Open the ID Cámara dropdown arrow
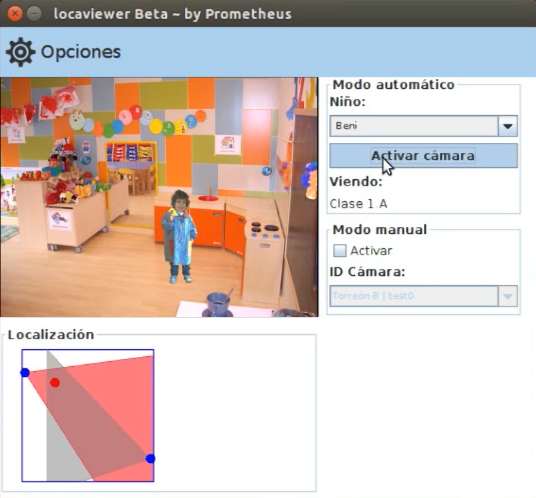The width and height of the screenshot is (536, 498). tap(508, 296)
